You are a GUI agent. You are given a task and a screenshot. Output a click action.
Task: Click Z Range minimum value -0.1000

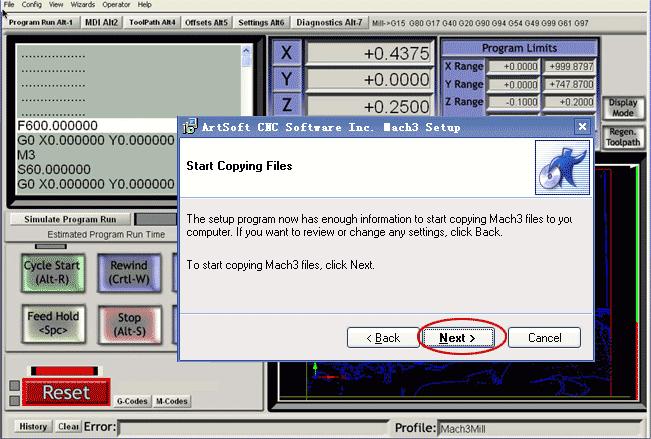pos(513,102)
